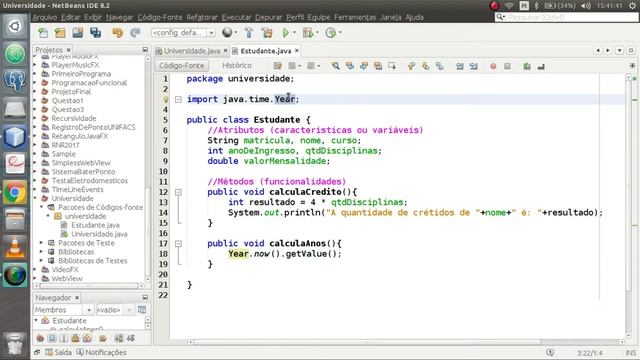This screenshot has height=360, width=640.
Task: Open the Refatorar menu
Action: coord(202,17)
